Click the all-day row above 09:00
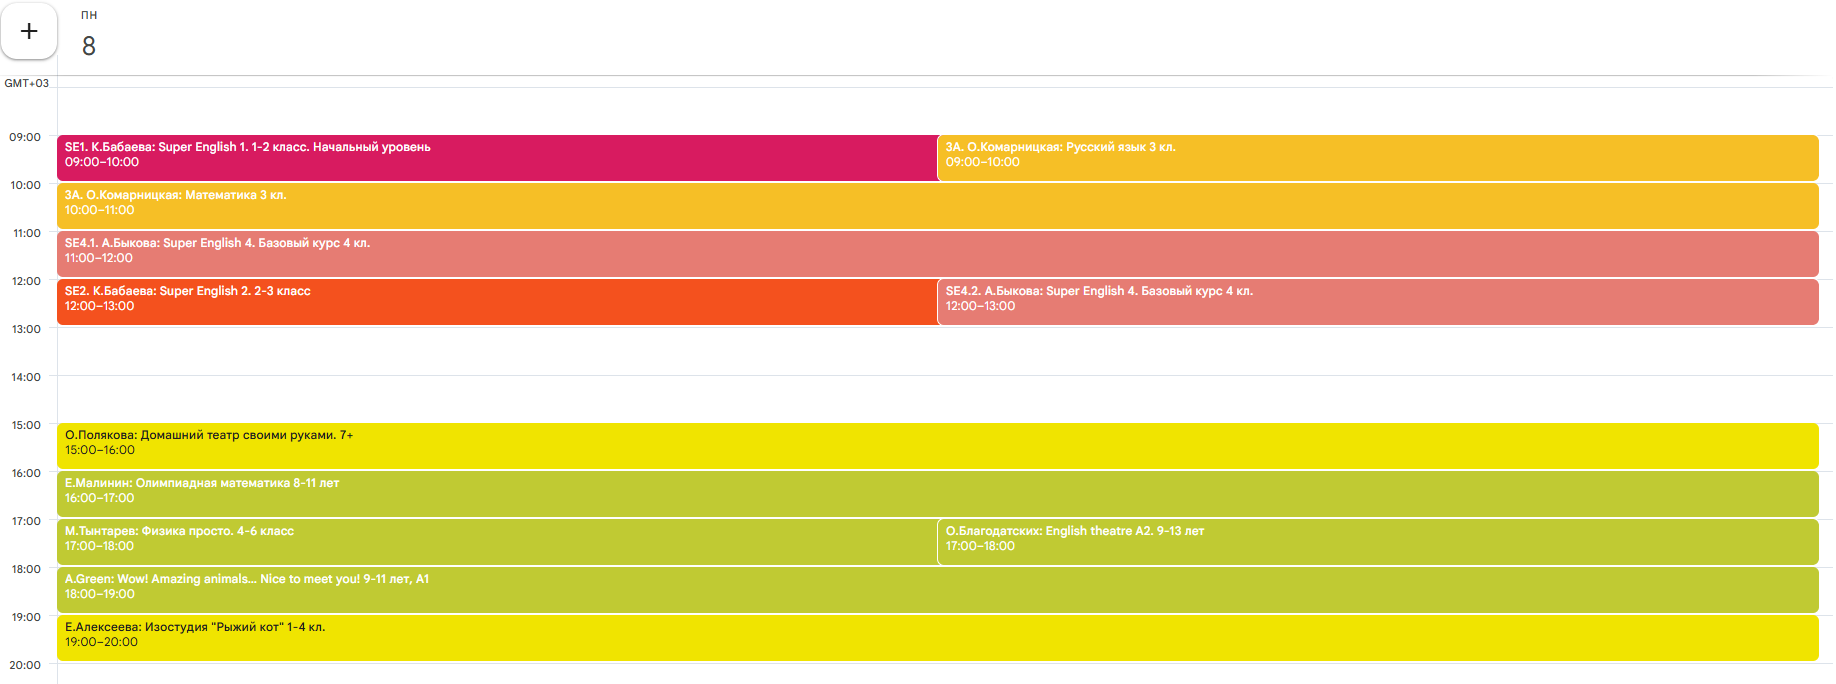Image resolution: width=1836 pixels, height=684 pixels. tap(937, 110)
